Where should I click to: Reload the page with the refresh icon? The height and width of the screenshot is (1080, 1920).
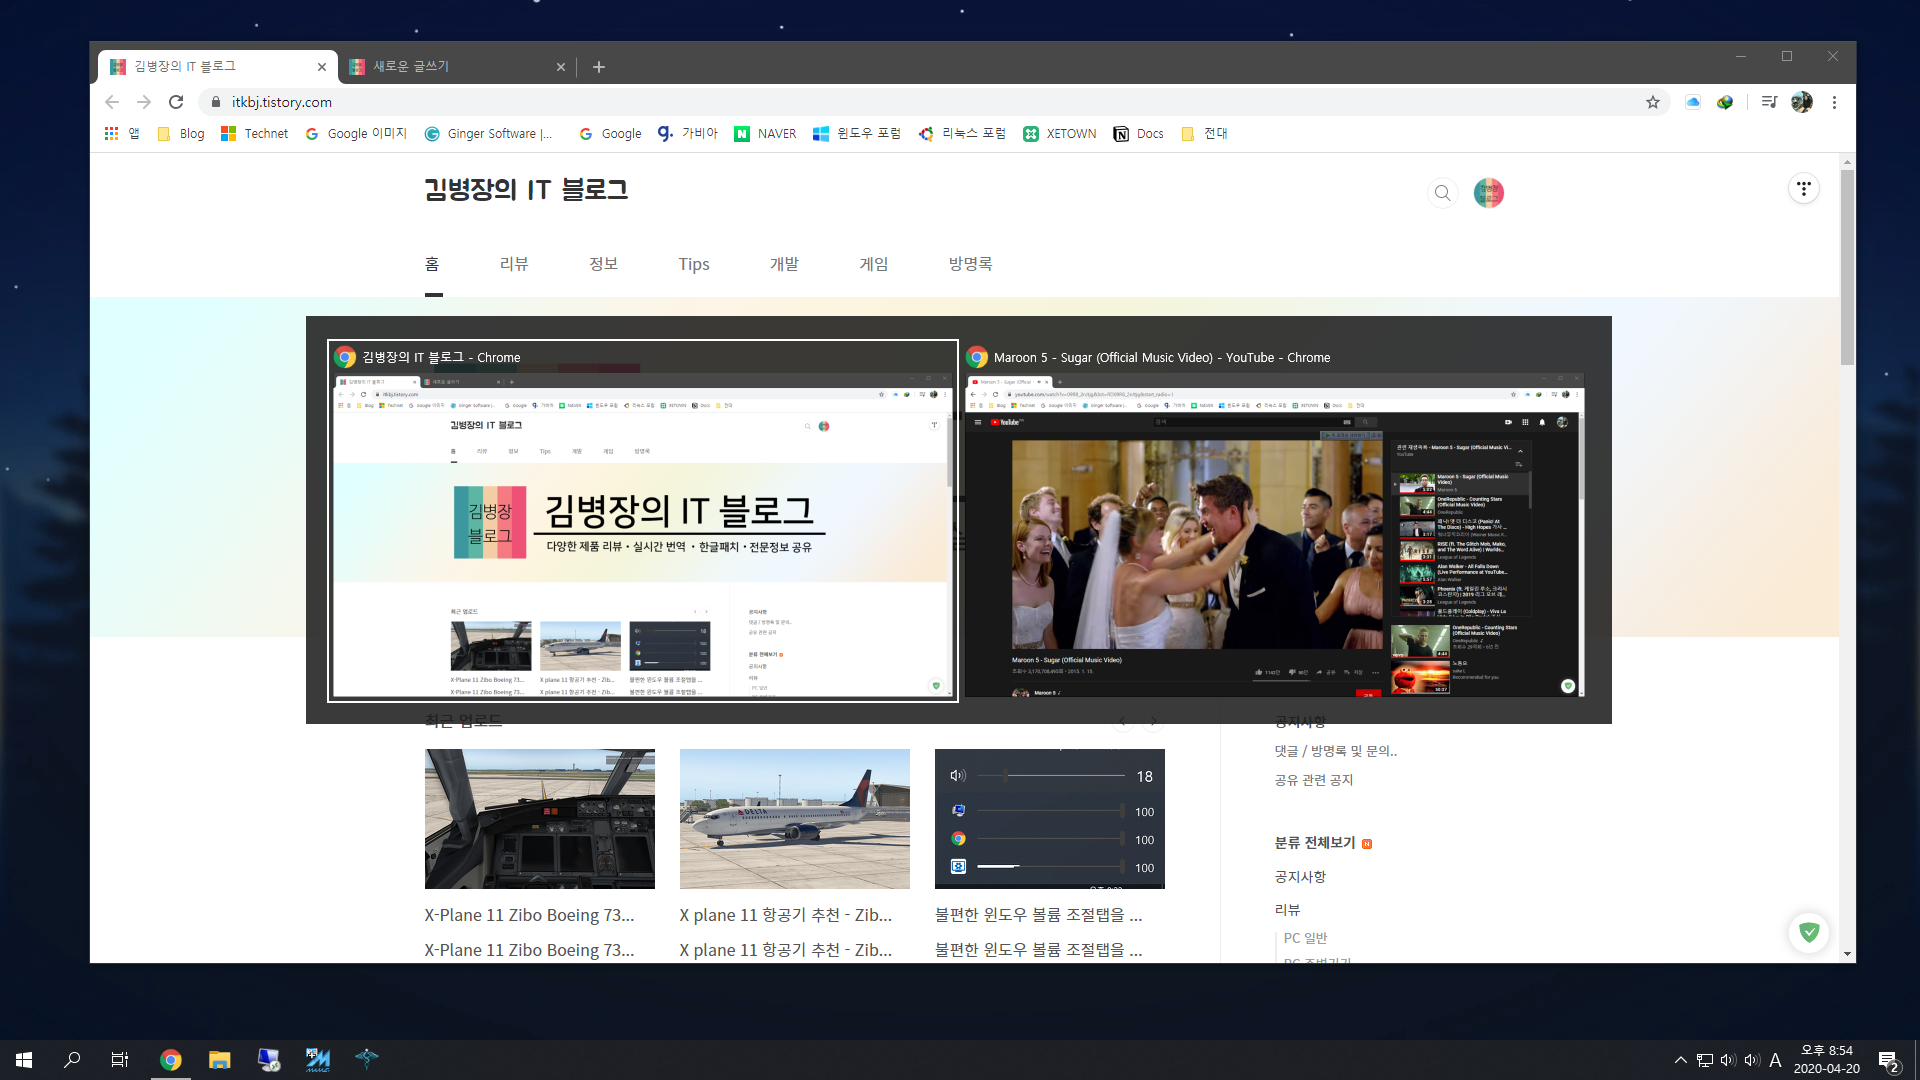click(x=176, y=102)
